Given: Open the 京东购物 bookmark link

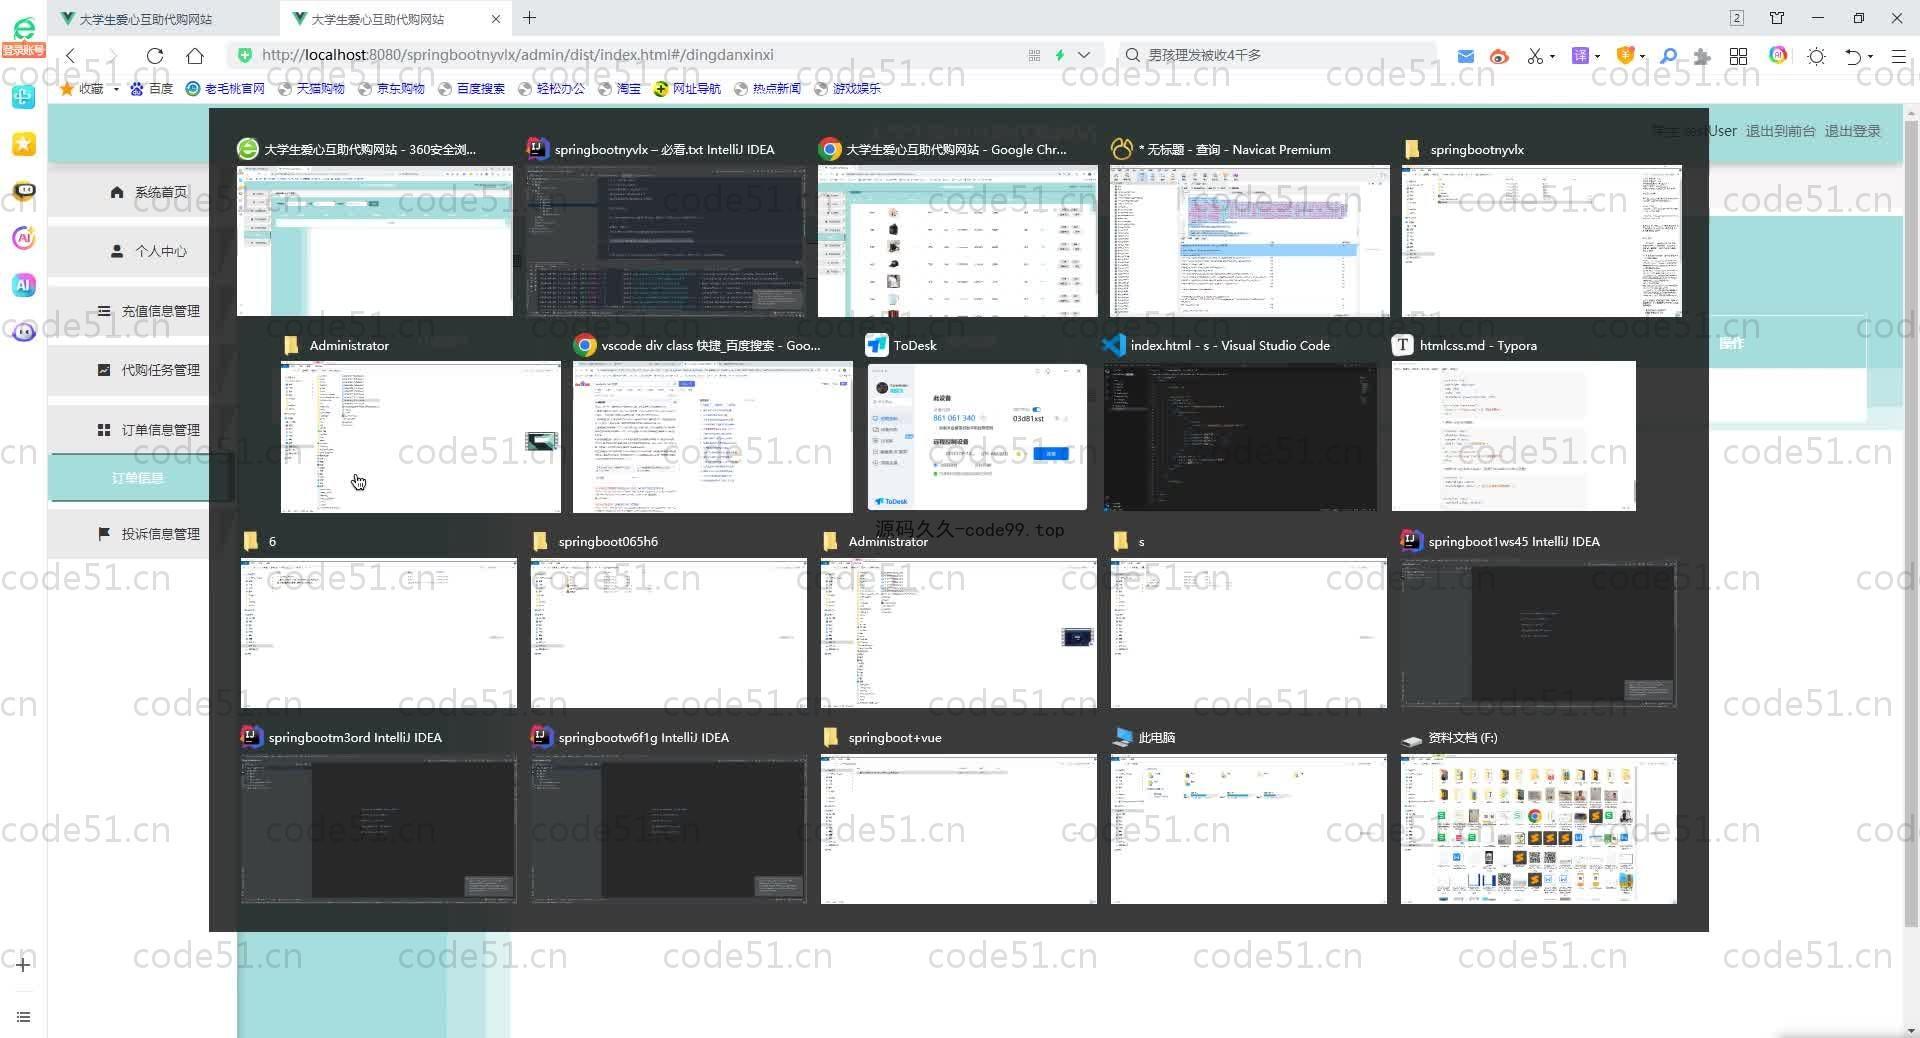Looking at the screenshot, I should point(400,89).
